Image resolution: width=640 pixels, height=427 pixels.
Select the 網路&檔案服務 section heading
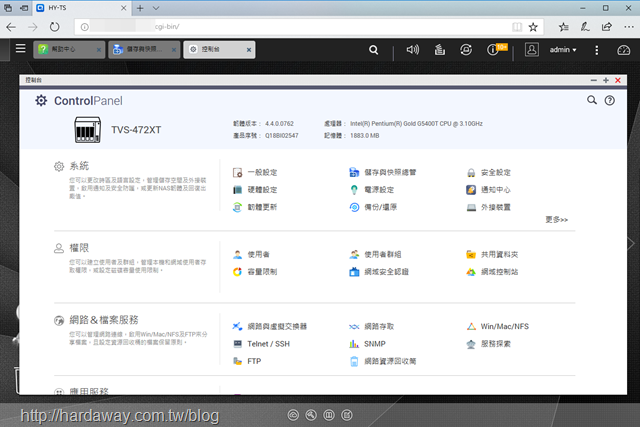click(x=104, y=320)
